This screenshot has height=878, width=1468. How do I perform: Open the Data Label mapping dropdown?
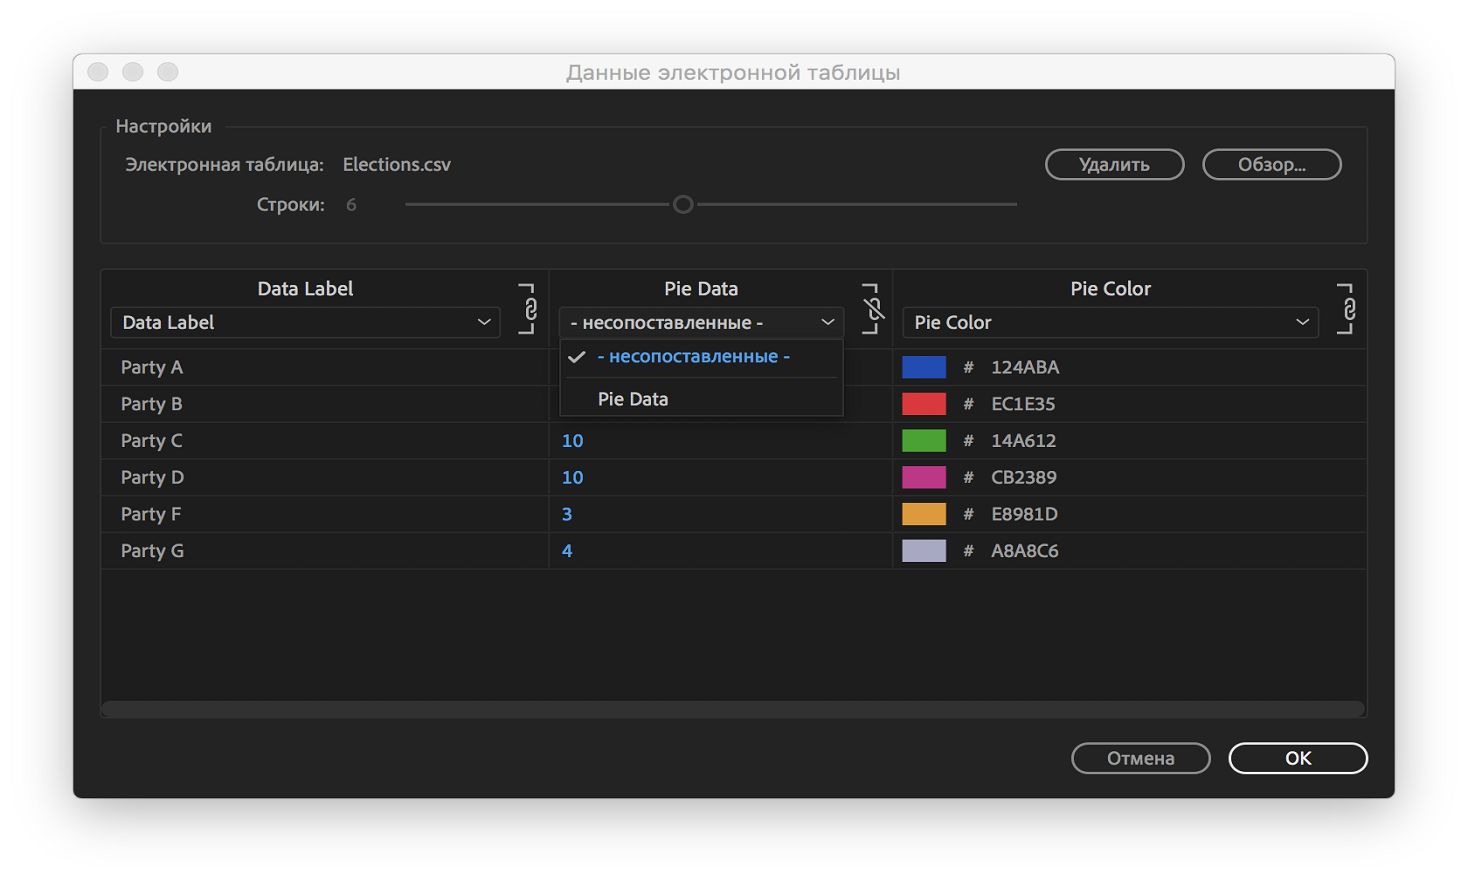click(x=305, y=322)
